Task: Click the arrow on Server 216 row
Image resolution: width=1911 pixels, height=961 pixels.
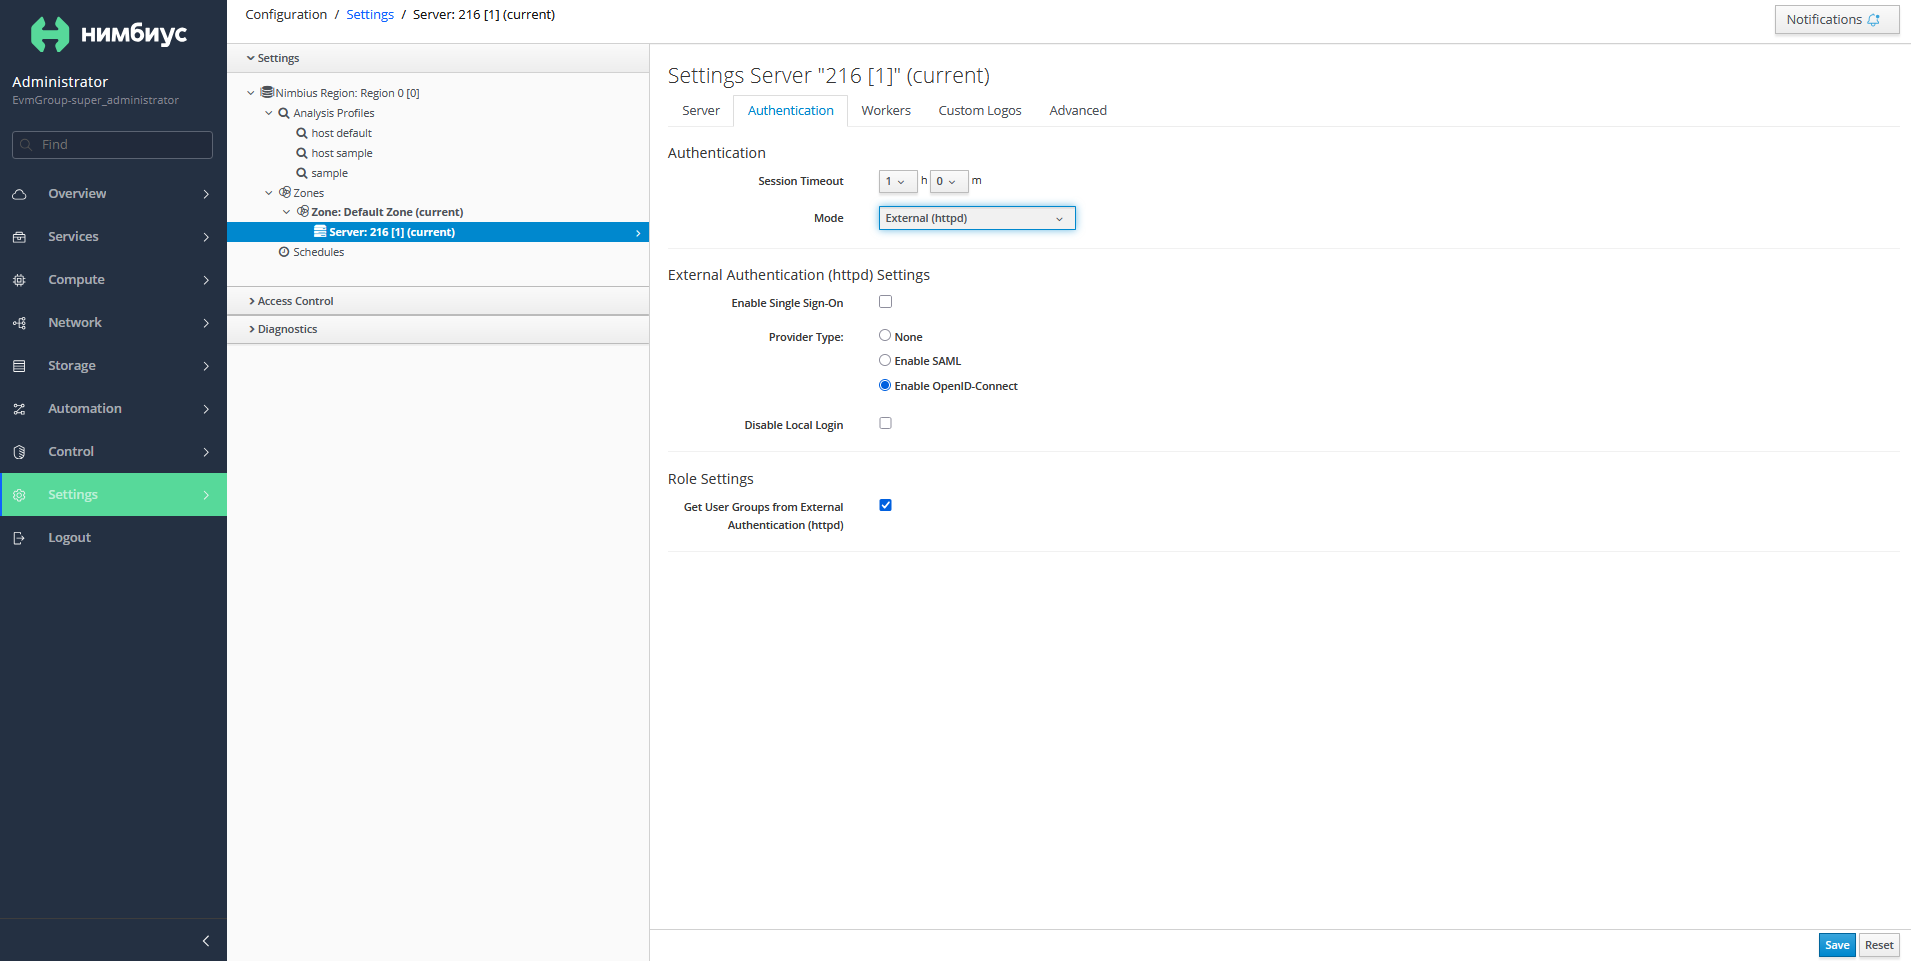Action: pos(638,233)
